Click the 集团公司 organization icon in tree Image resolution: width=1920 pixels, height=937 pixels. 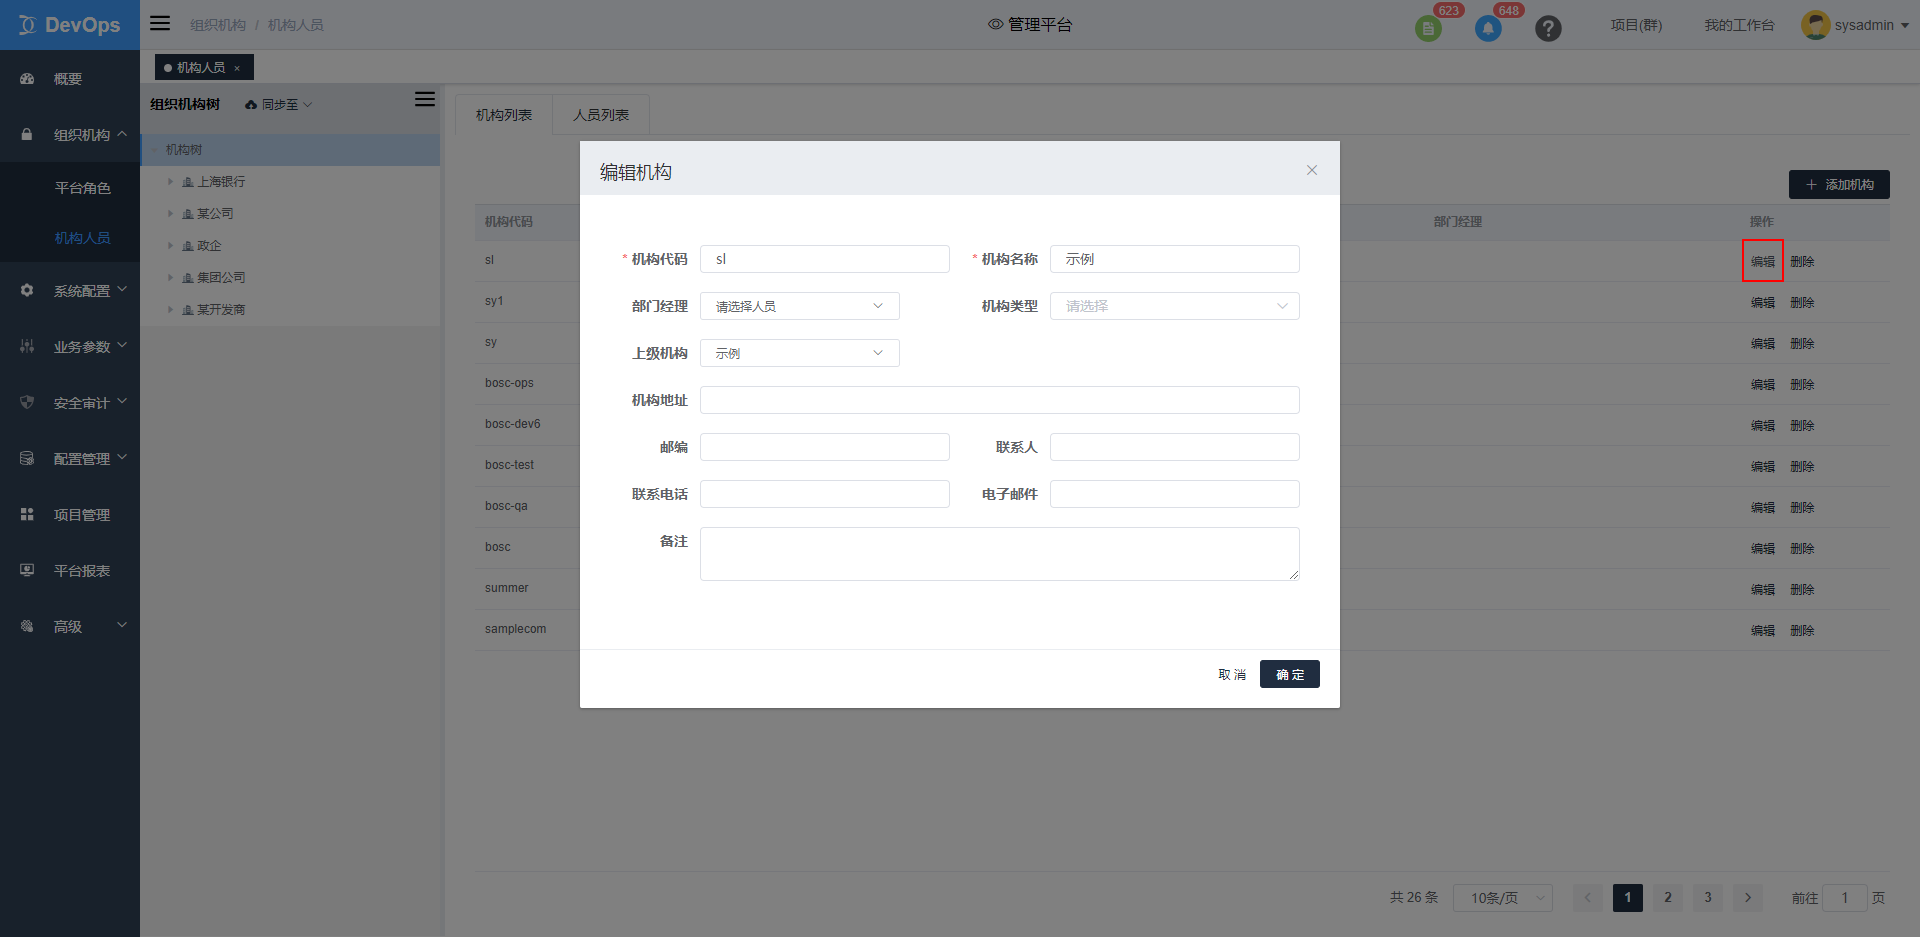coord(188,278)
